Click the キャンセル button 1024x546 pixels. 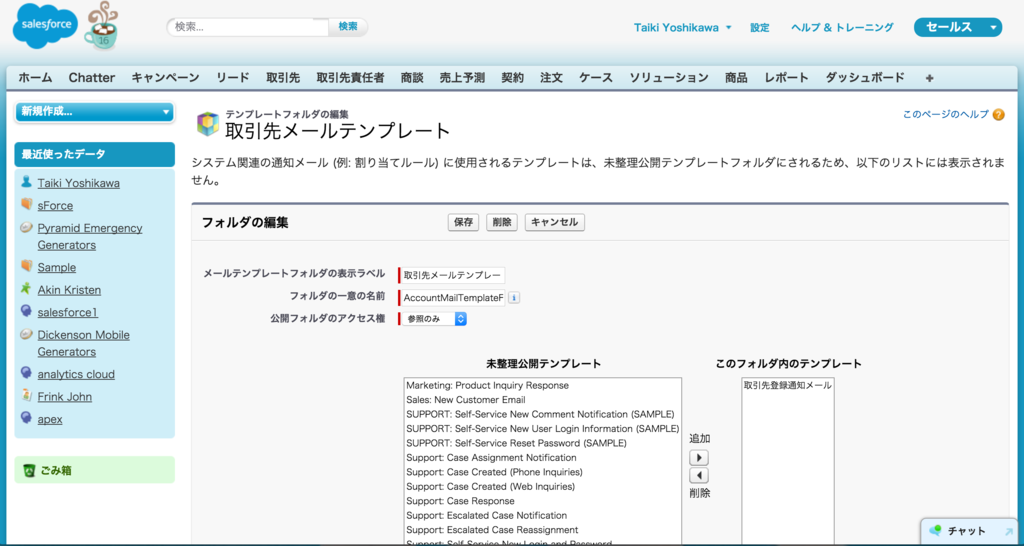(x=554, y=222)
